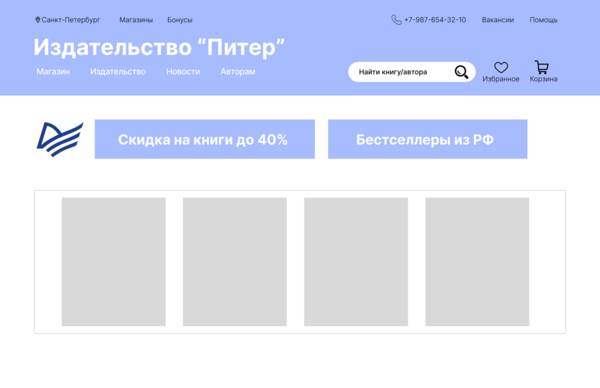Image resolution: width=600 pixels, height=388 pixels.
Task: Open the second book cover placeholder
Action: [235, 262]
